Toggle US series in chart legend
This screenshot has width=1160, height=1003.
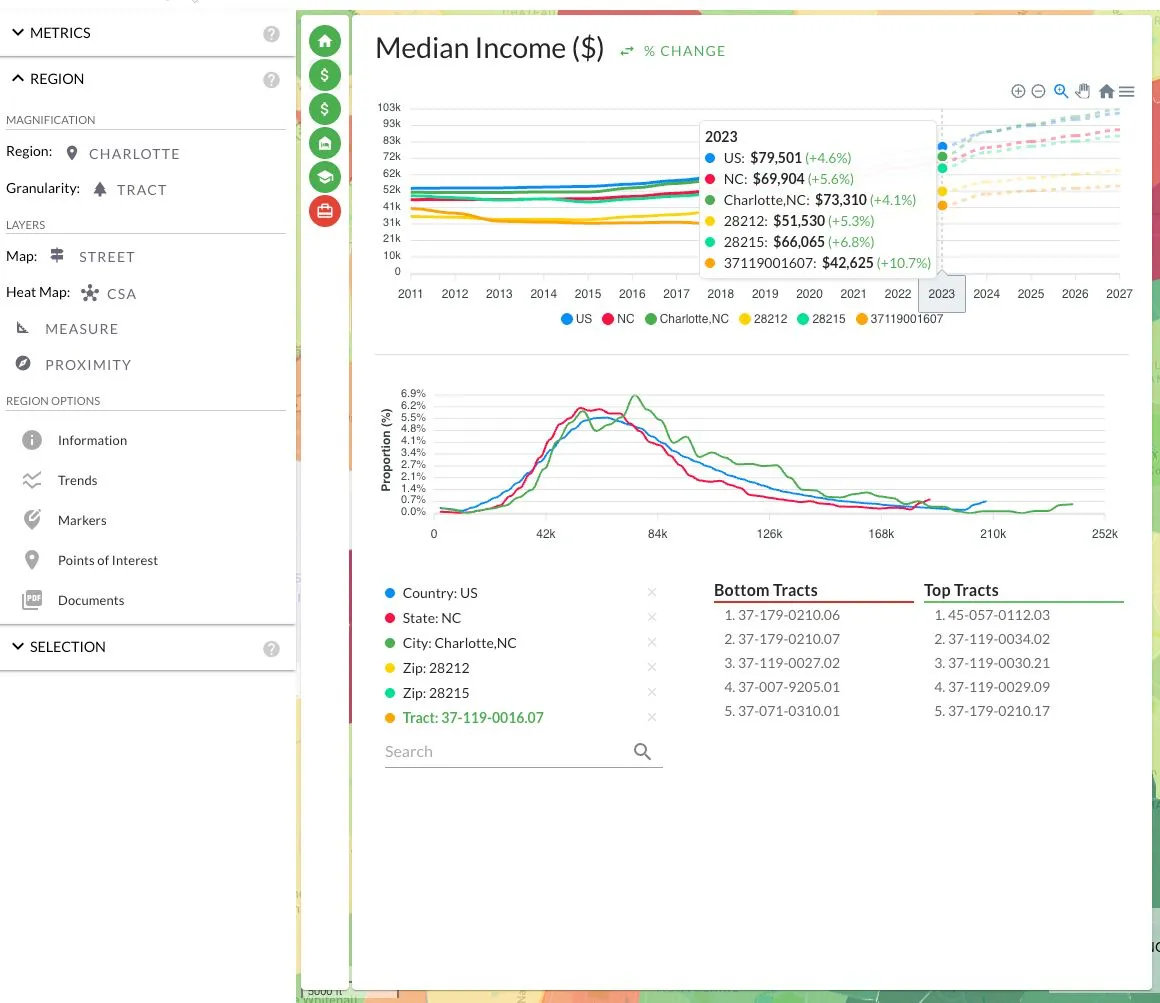coord(576,319)
